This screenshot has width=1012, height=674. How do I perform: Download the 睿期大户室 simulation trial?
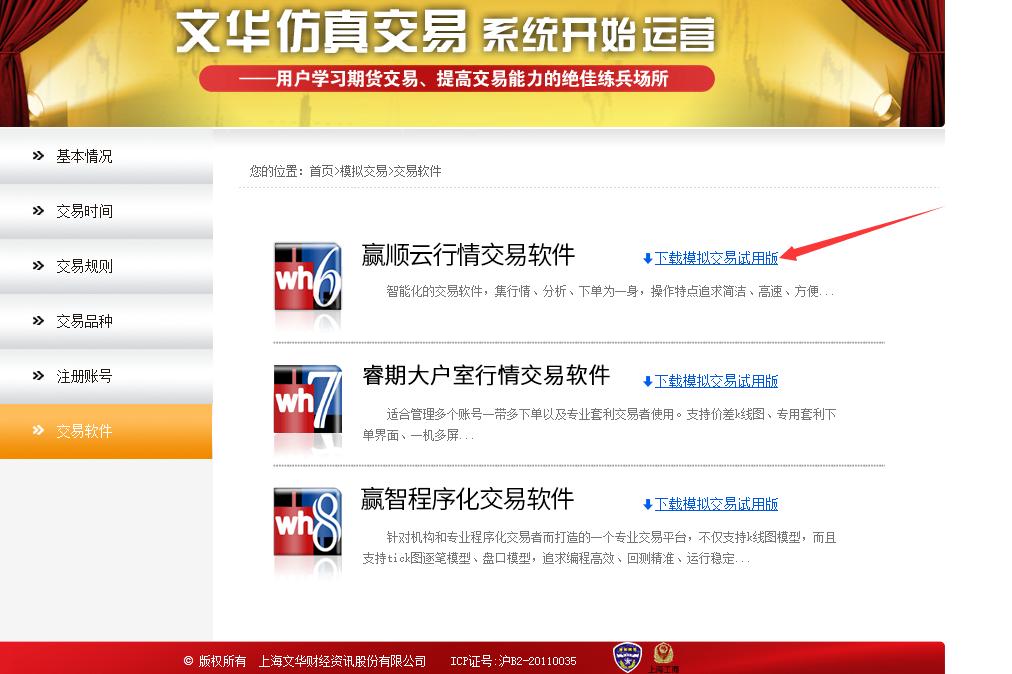point(716,380)
